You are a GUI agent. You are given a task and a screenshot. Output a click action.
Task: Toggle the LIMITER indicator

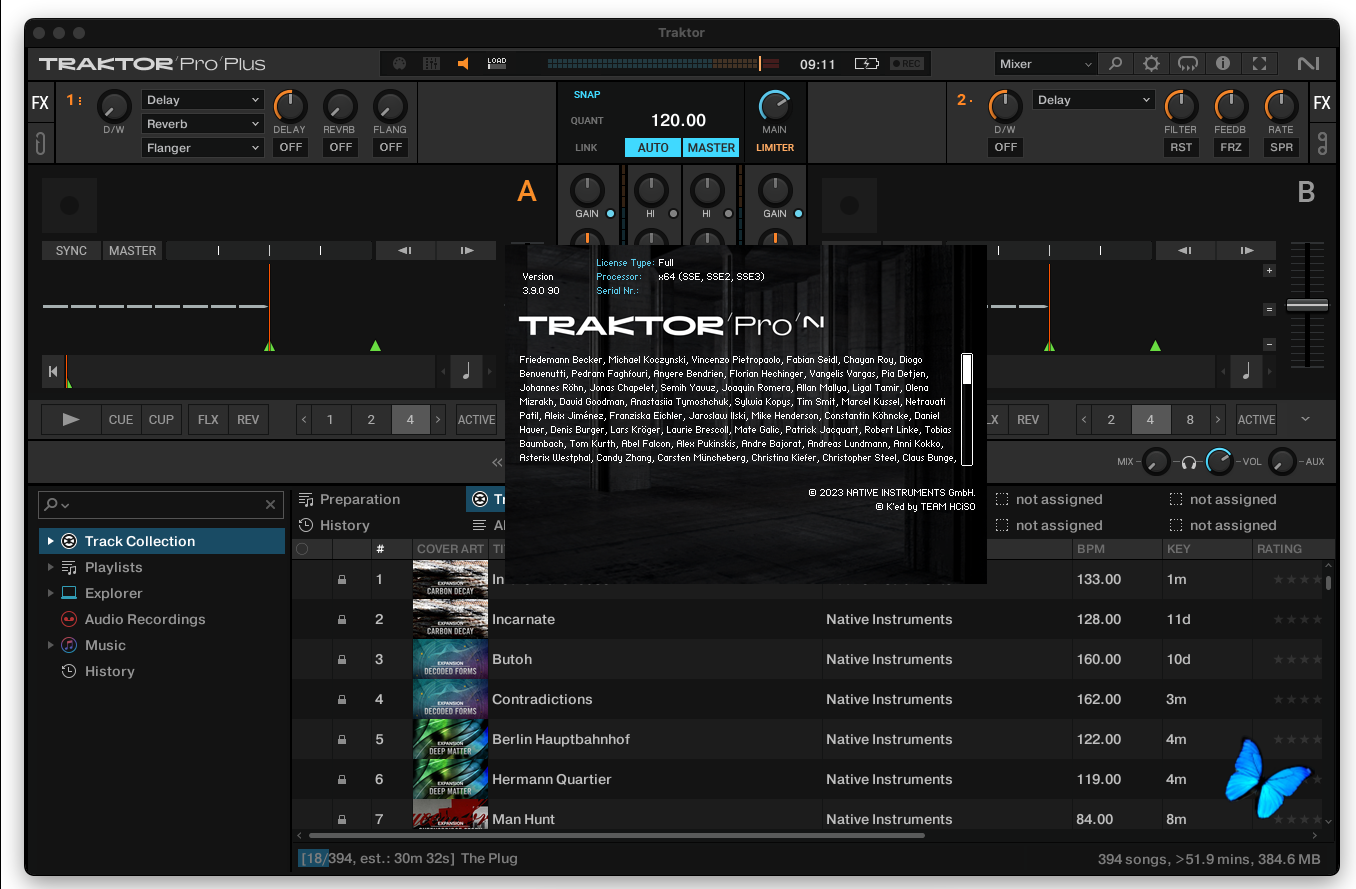click(775, 147)
